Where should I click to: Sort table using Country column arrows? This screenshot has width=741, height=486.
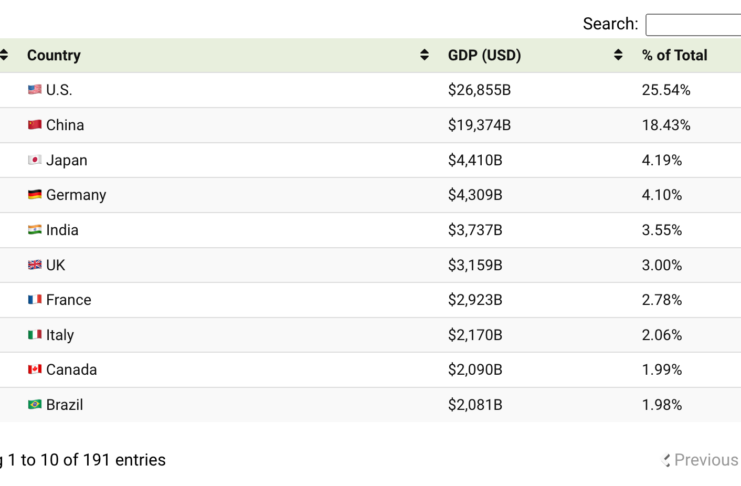pos(425,55)
